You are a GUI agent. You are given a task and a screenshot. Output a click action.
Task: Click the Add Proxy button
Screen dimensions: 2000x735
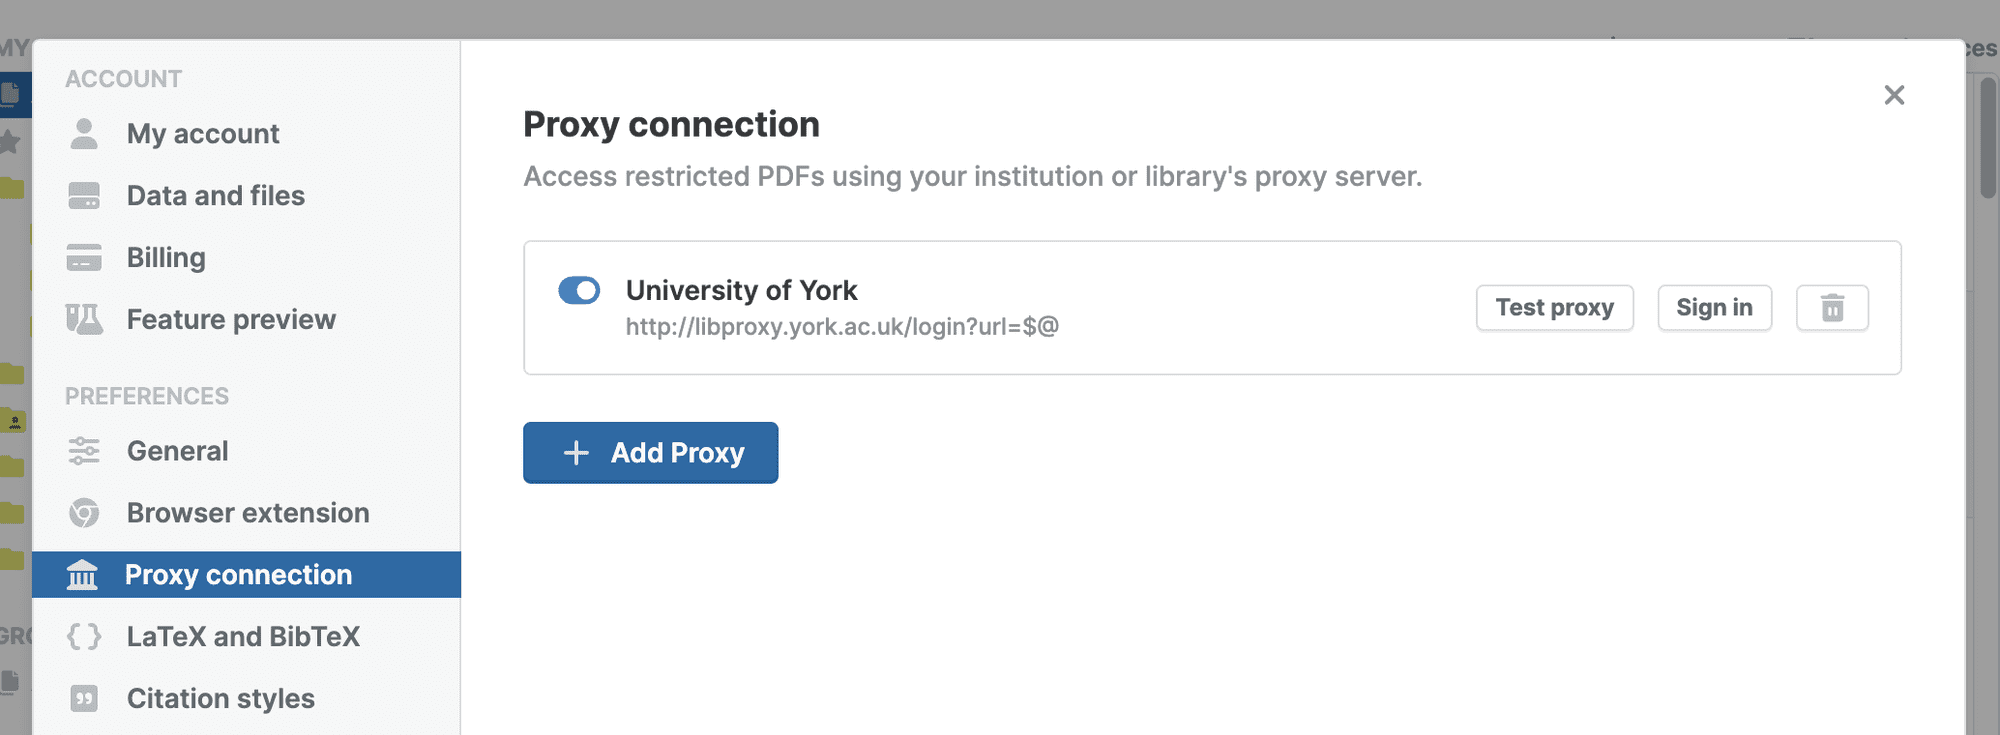point(650,453)
